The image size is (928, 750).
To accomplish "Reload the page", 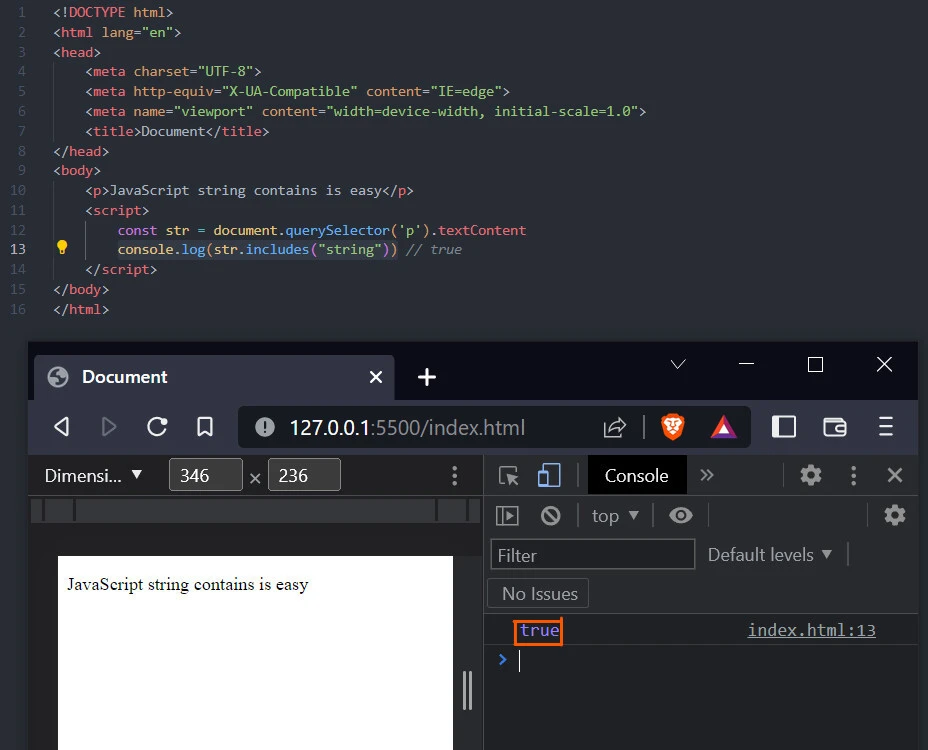I will pyautogui.click(x=157, y=426).
